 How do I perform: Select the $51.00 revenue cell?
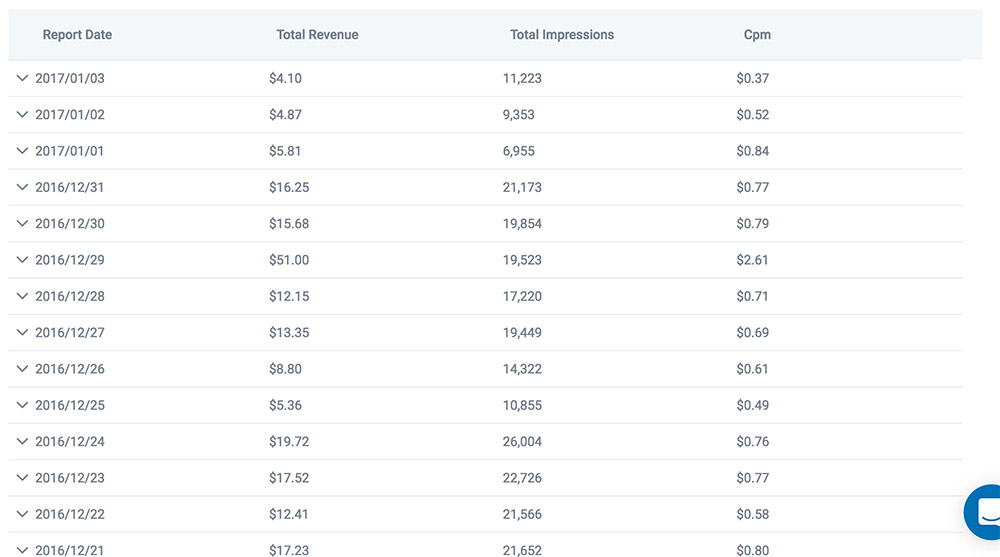point(289,260)
